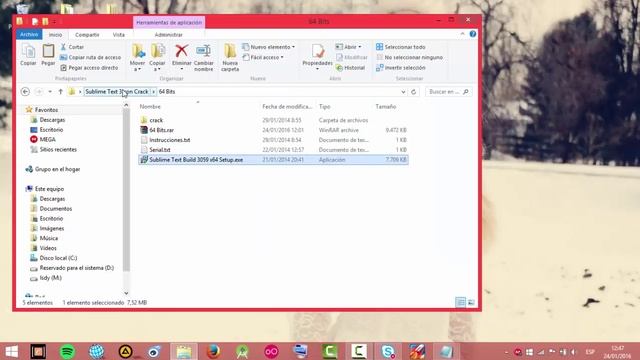
Task: Create a Nueva carpeta
Action: (x=230, y=58)
